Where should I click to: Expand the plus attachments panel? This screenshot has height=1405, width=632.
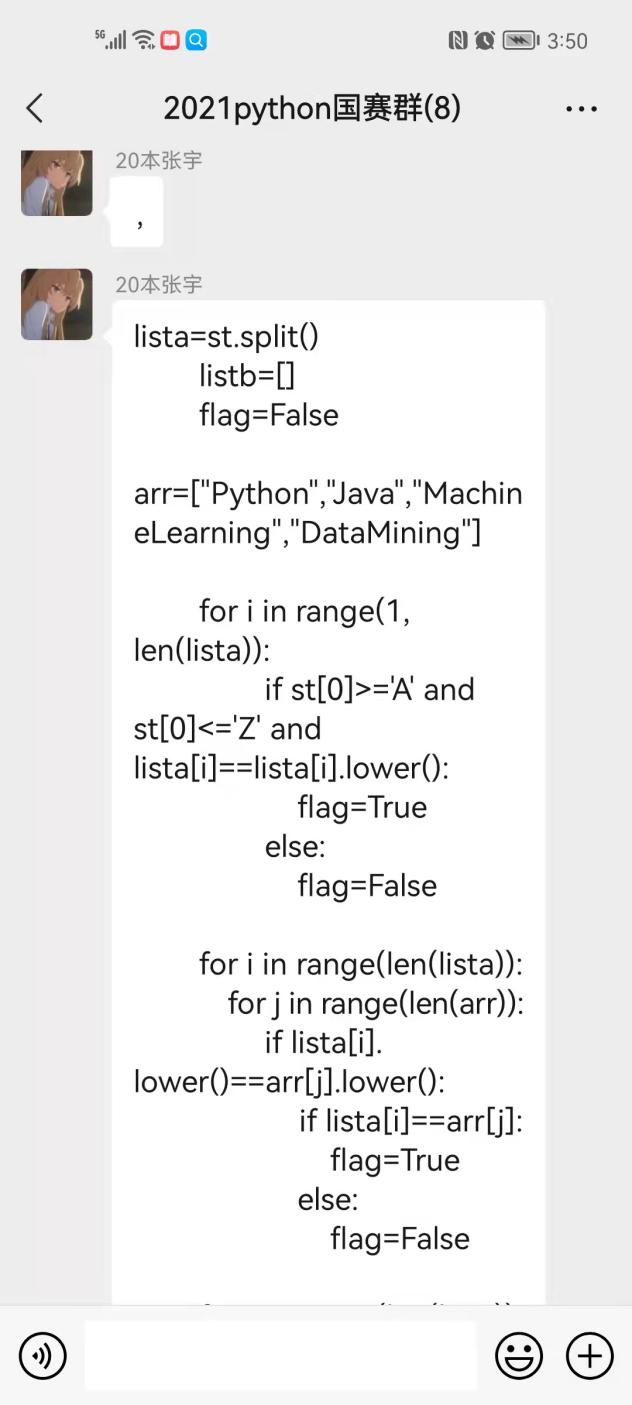click(x=590, y=1356)
